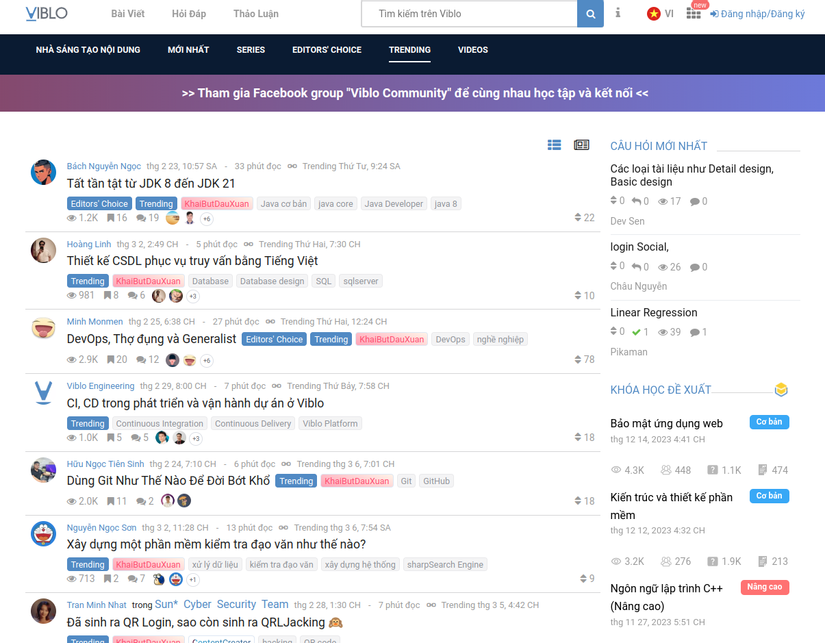Switch to Videos tab

(472, 49)
